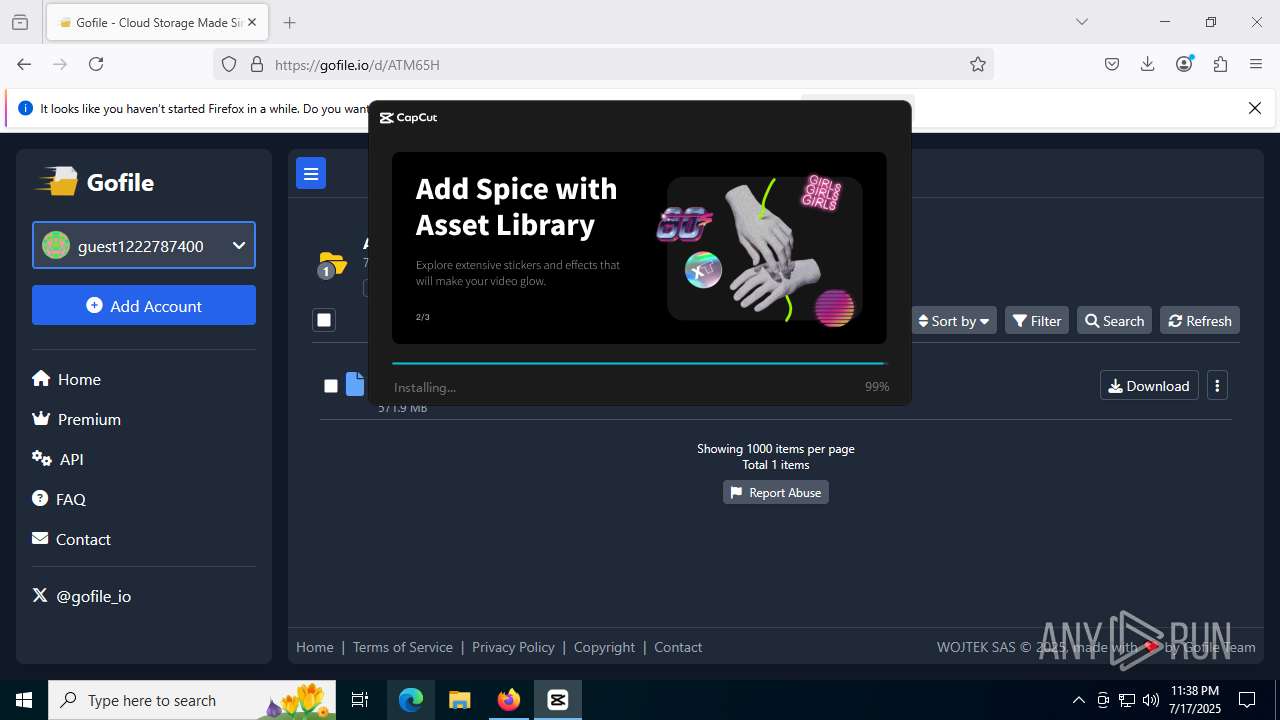Click the blue file icon in the row
This screenshot has width=1280, height=720.
(x=355, y=384)
